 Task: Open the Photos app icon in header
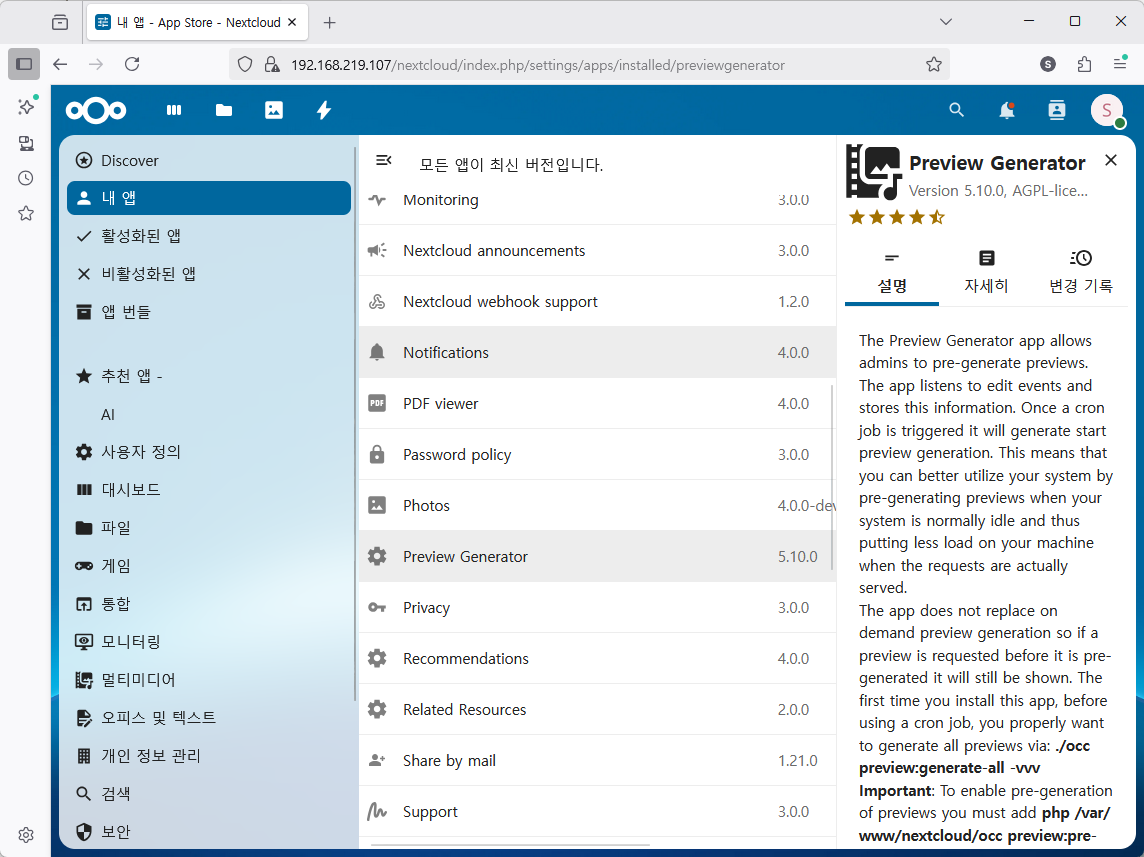coord(274,110)
